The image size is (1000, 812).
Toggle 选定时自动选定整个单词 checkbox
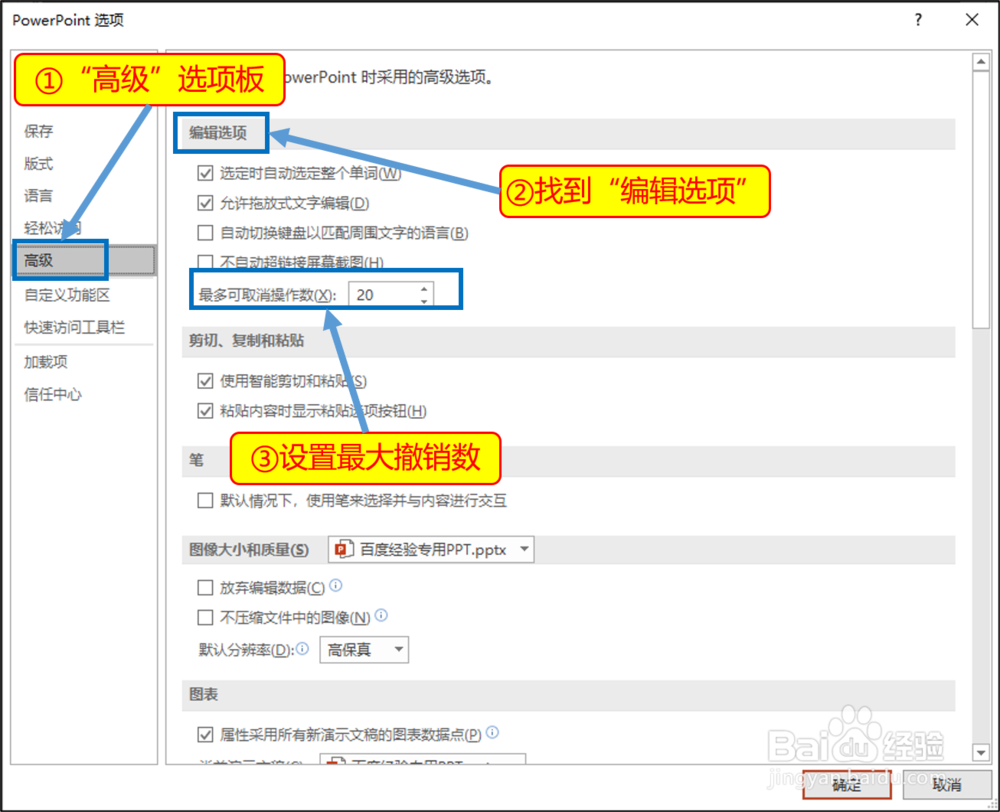tap(205, 173)
